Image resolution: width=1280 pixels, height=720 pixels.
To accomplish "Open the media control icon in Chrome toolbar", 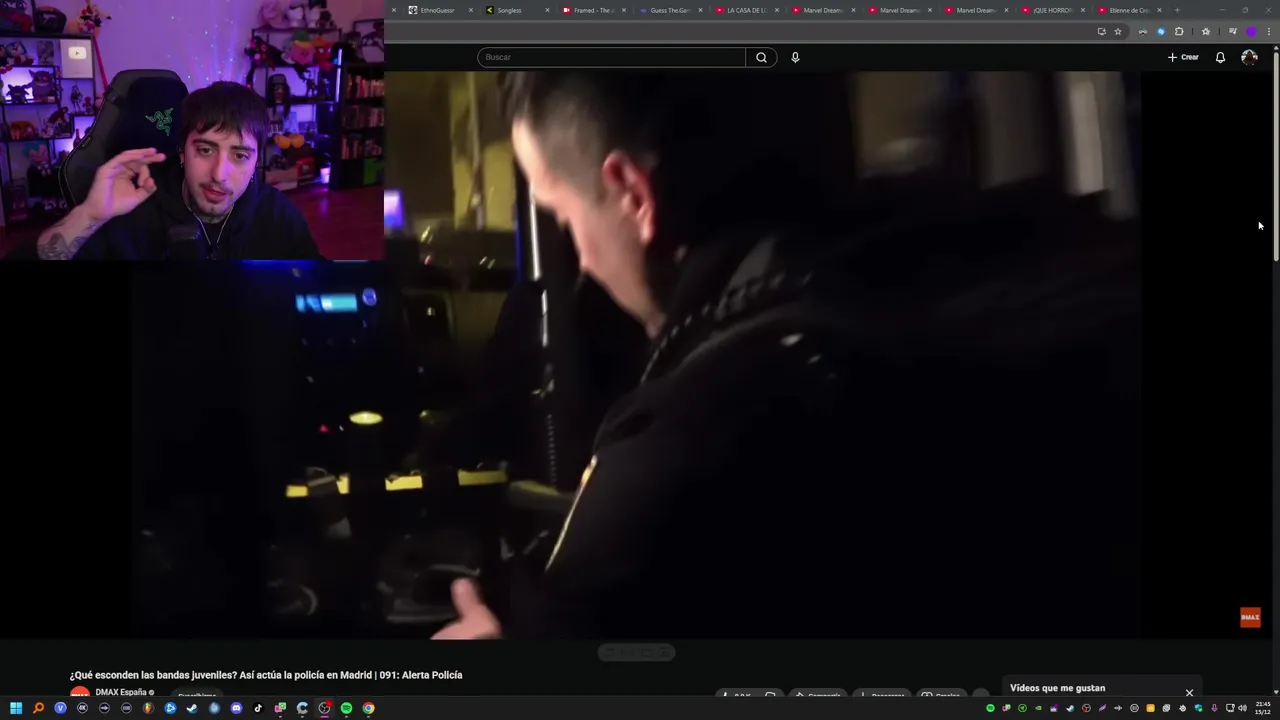I will coord(1233,31).
